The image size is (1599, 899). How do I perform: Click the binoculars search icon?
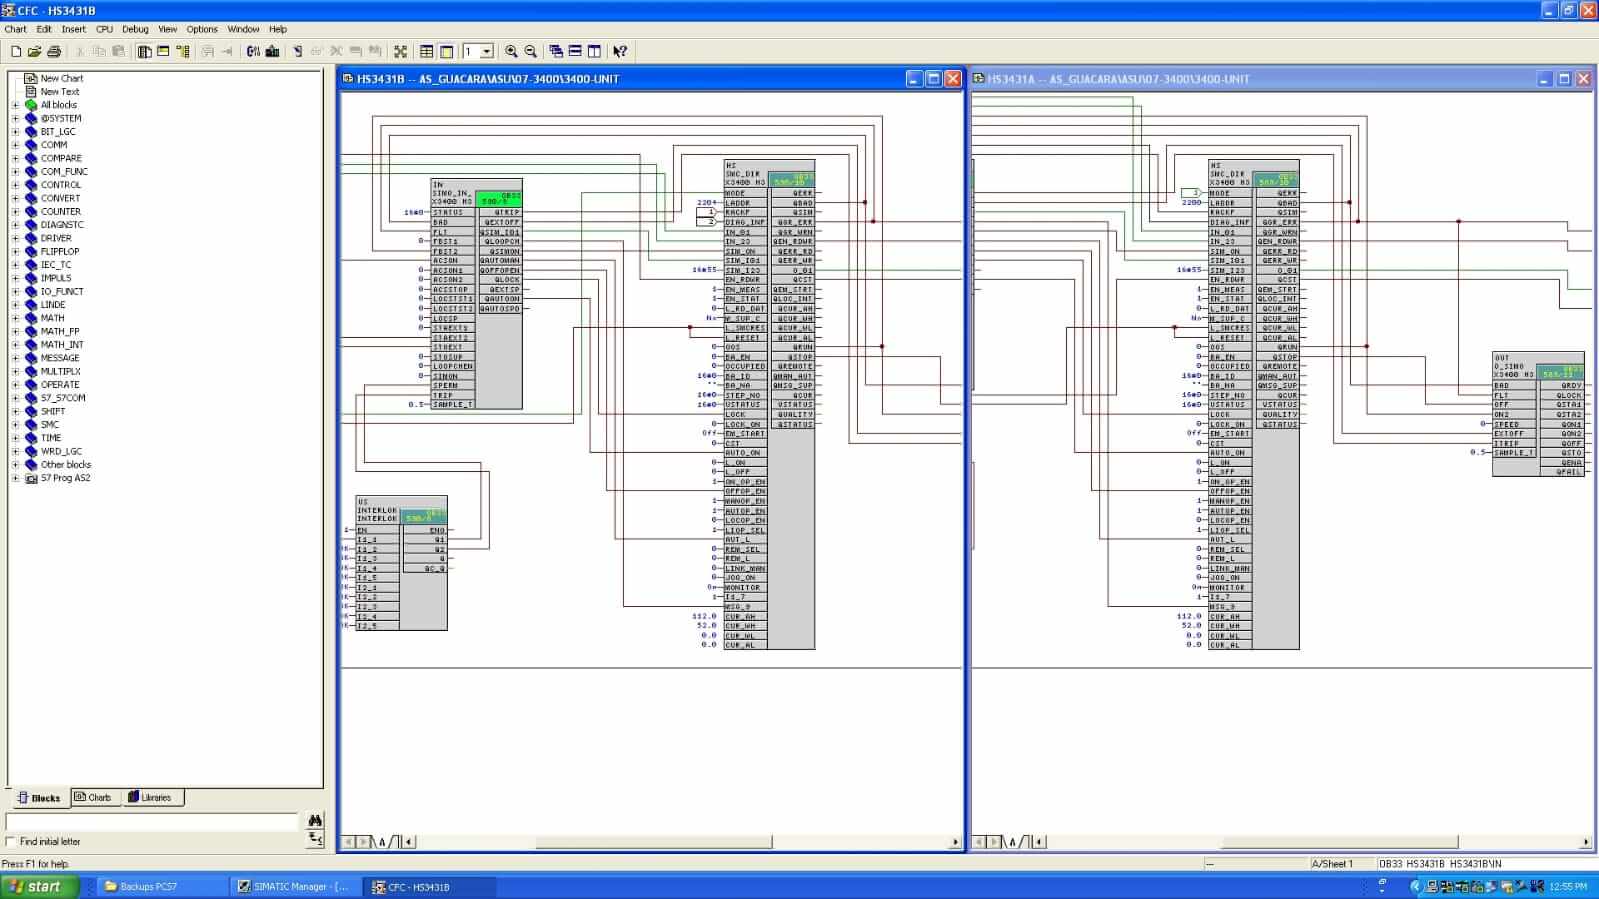click(315, 820)
